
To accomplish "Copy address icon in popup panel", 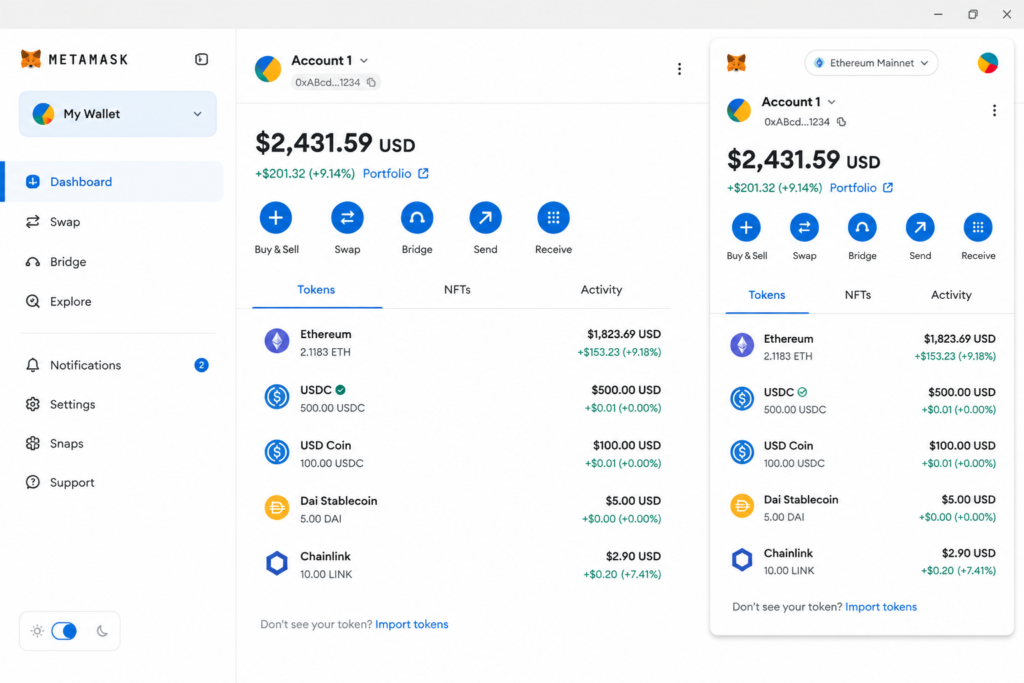I will 841,121.
